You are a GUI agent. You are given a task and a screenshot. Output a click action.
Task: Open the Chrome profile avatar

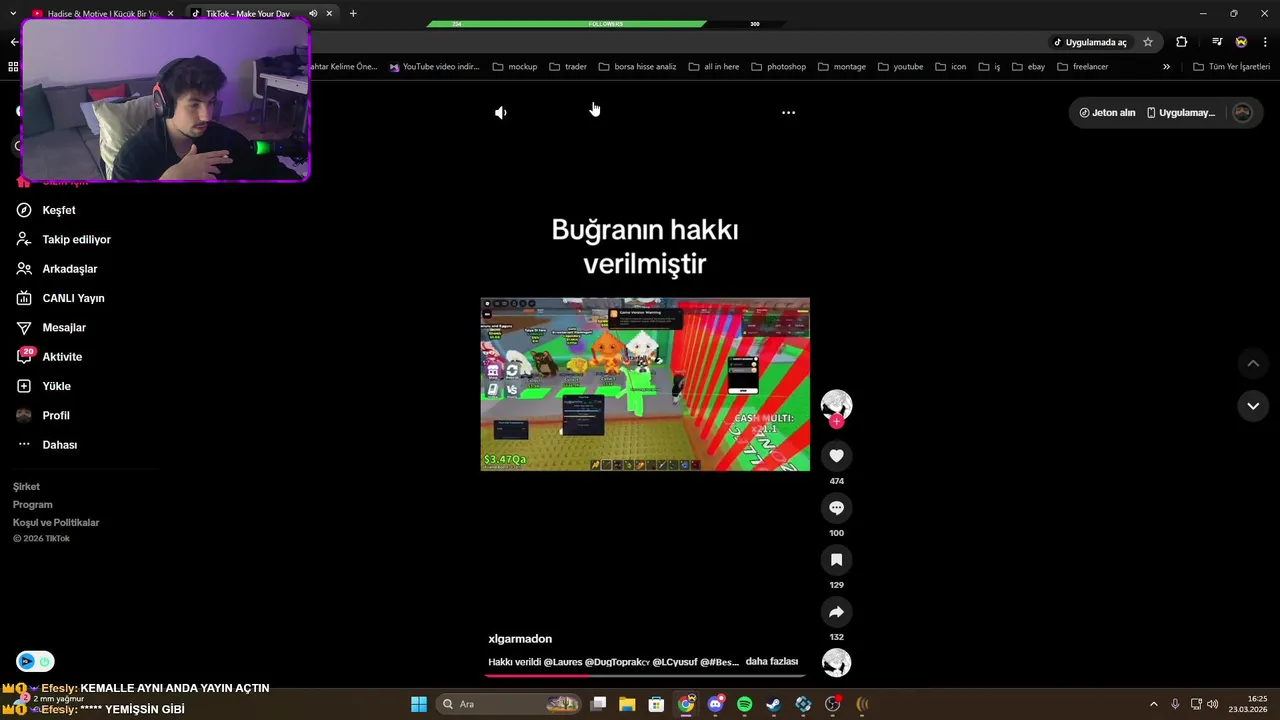point(1241,42)
